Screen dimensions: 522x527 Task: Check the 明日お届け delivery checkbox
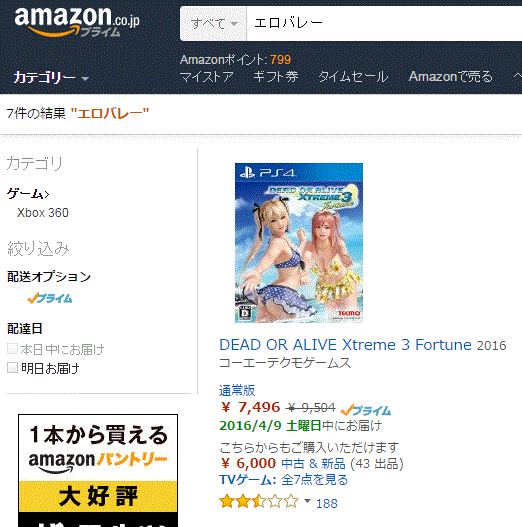pyautogui.click(x=12, y=368)
